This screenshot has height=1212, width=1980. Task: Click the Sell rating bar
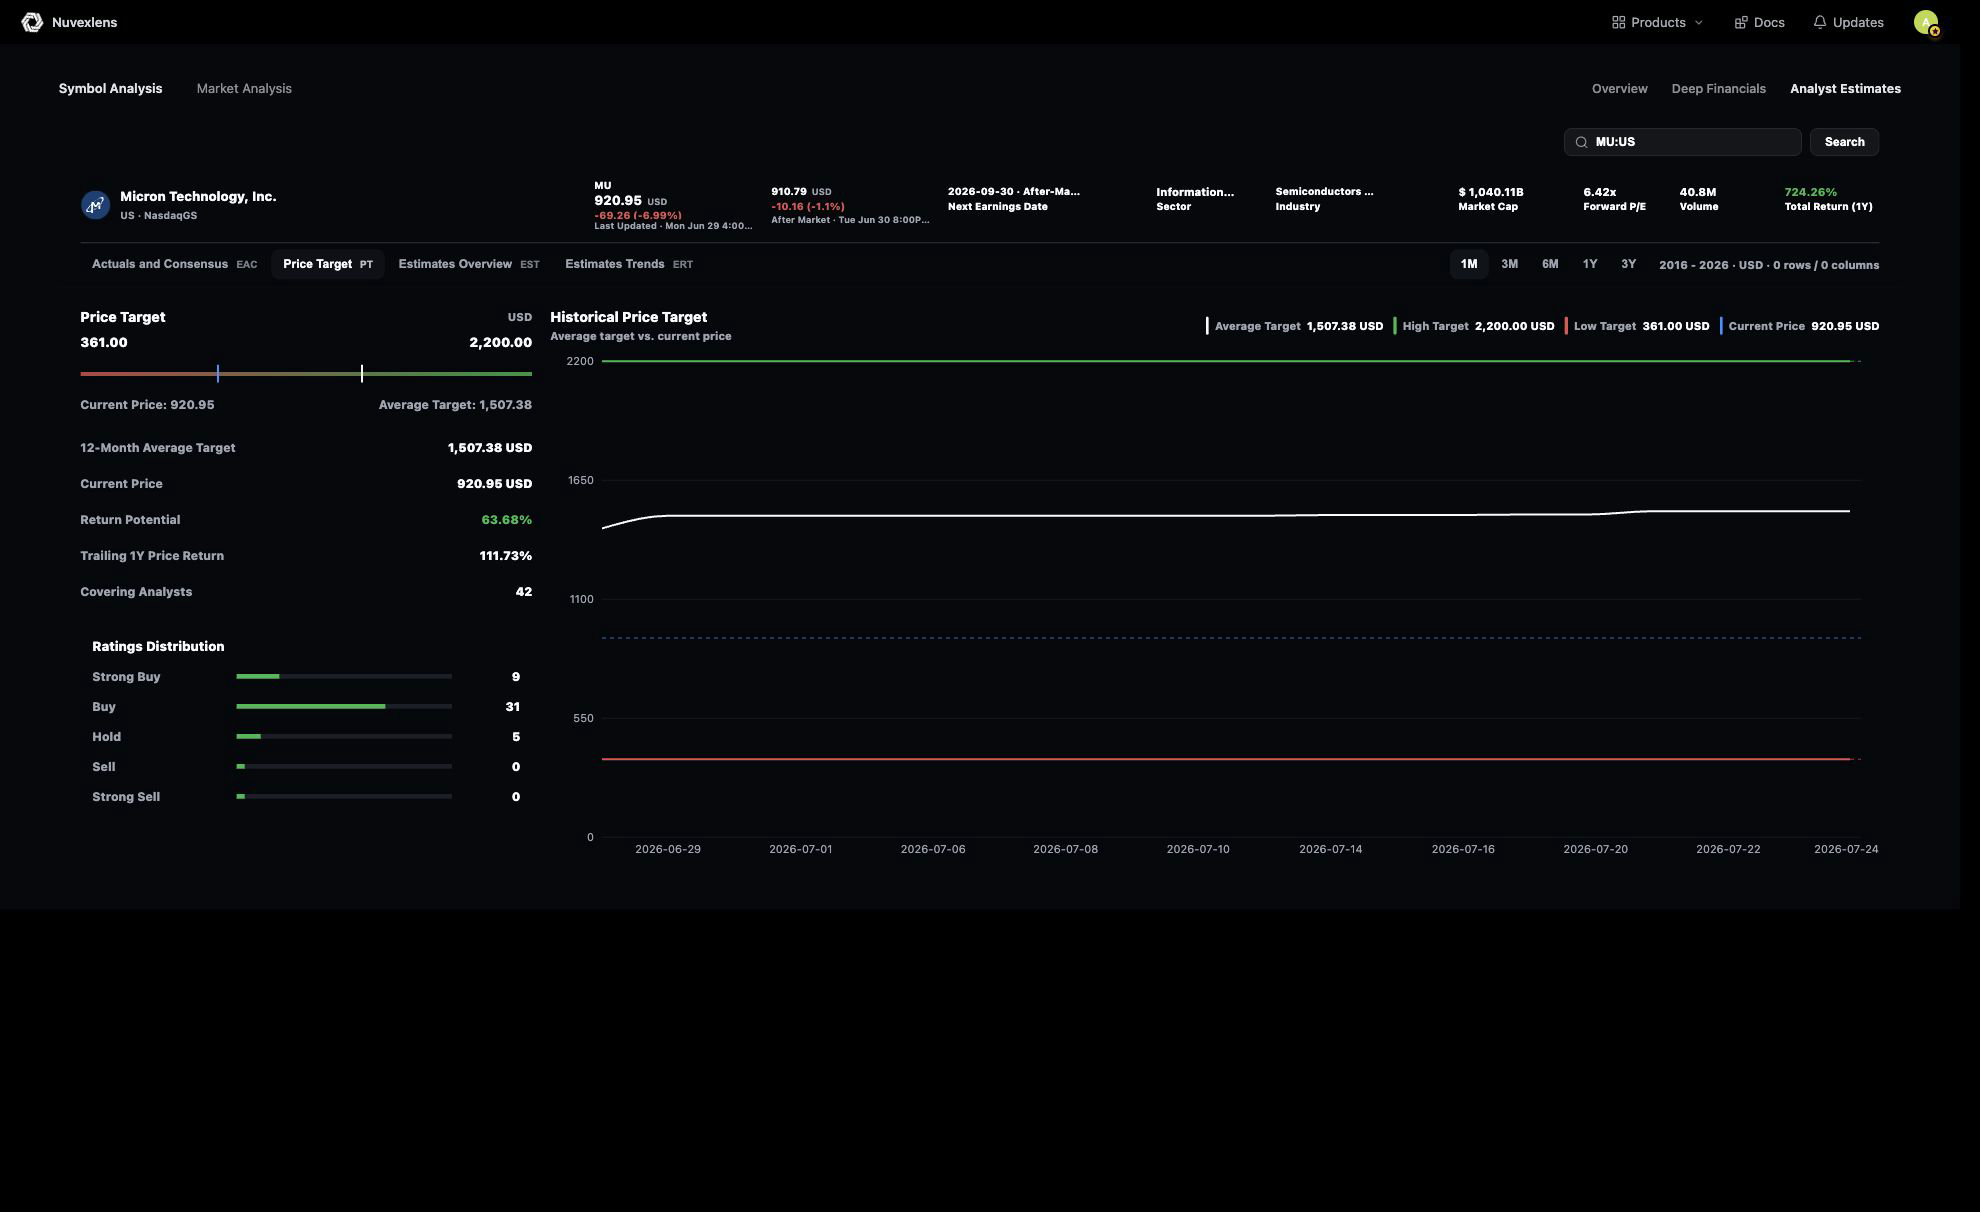[x=344, y=767]
